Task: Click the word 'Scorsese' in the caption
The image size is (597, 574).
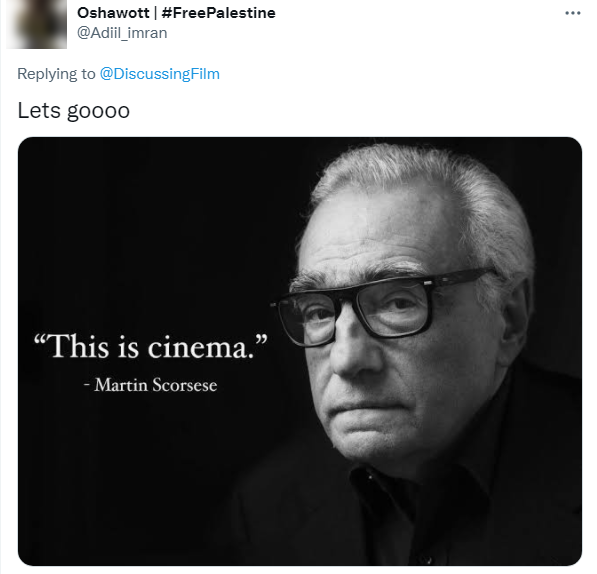Action: 185,385
